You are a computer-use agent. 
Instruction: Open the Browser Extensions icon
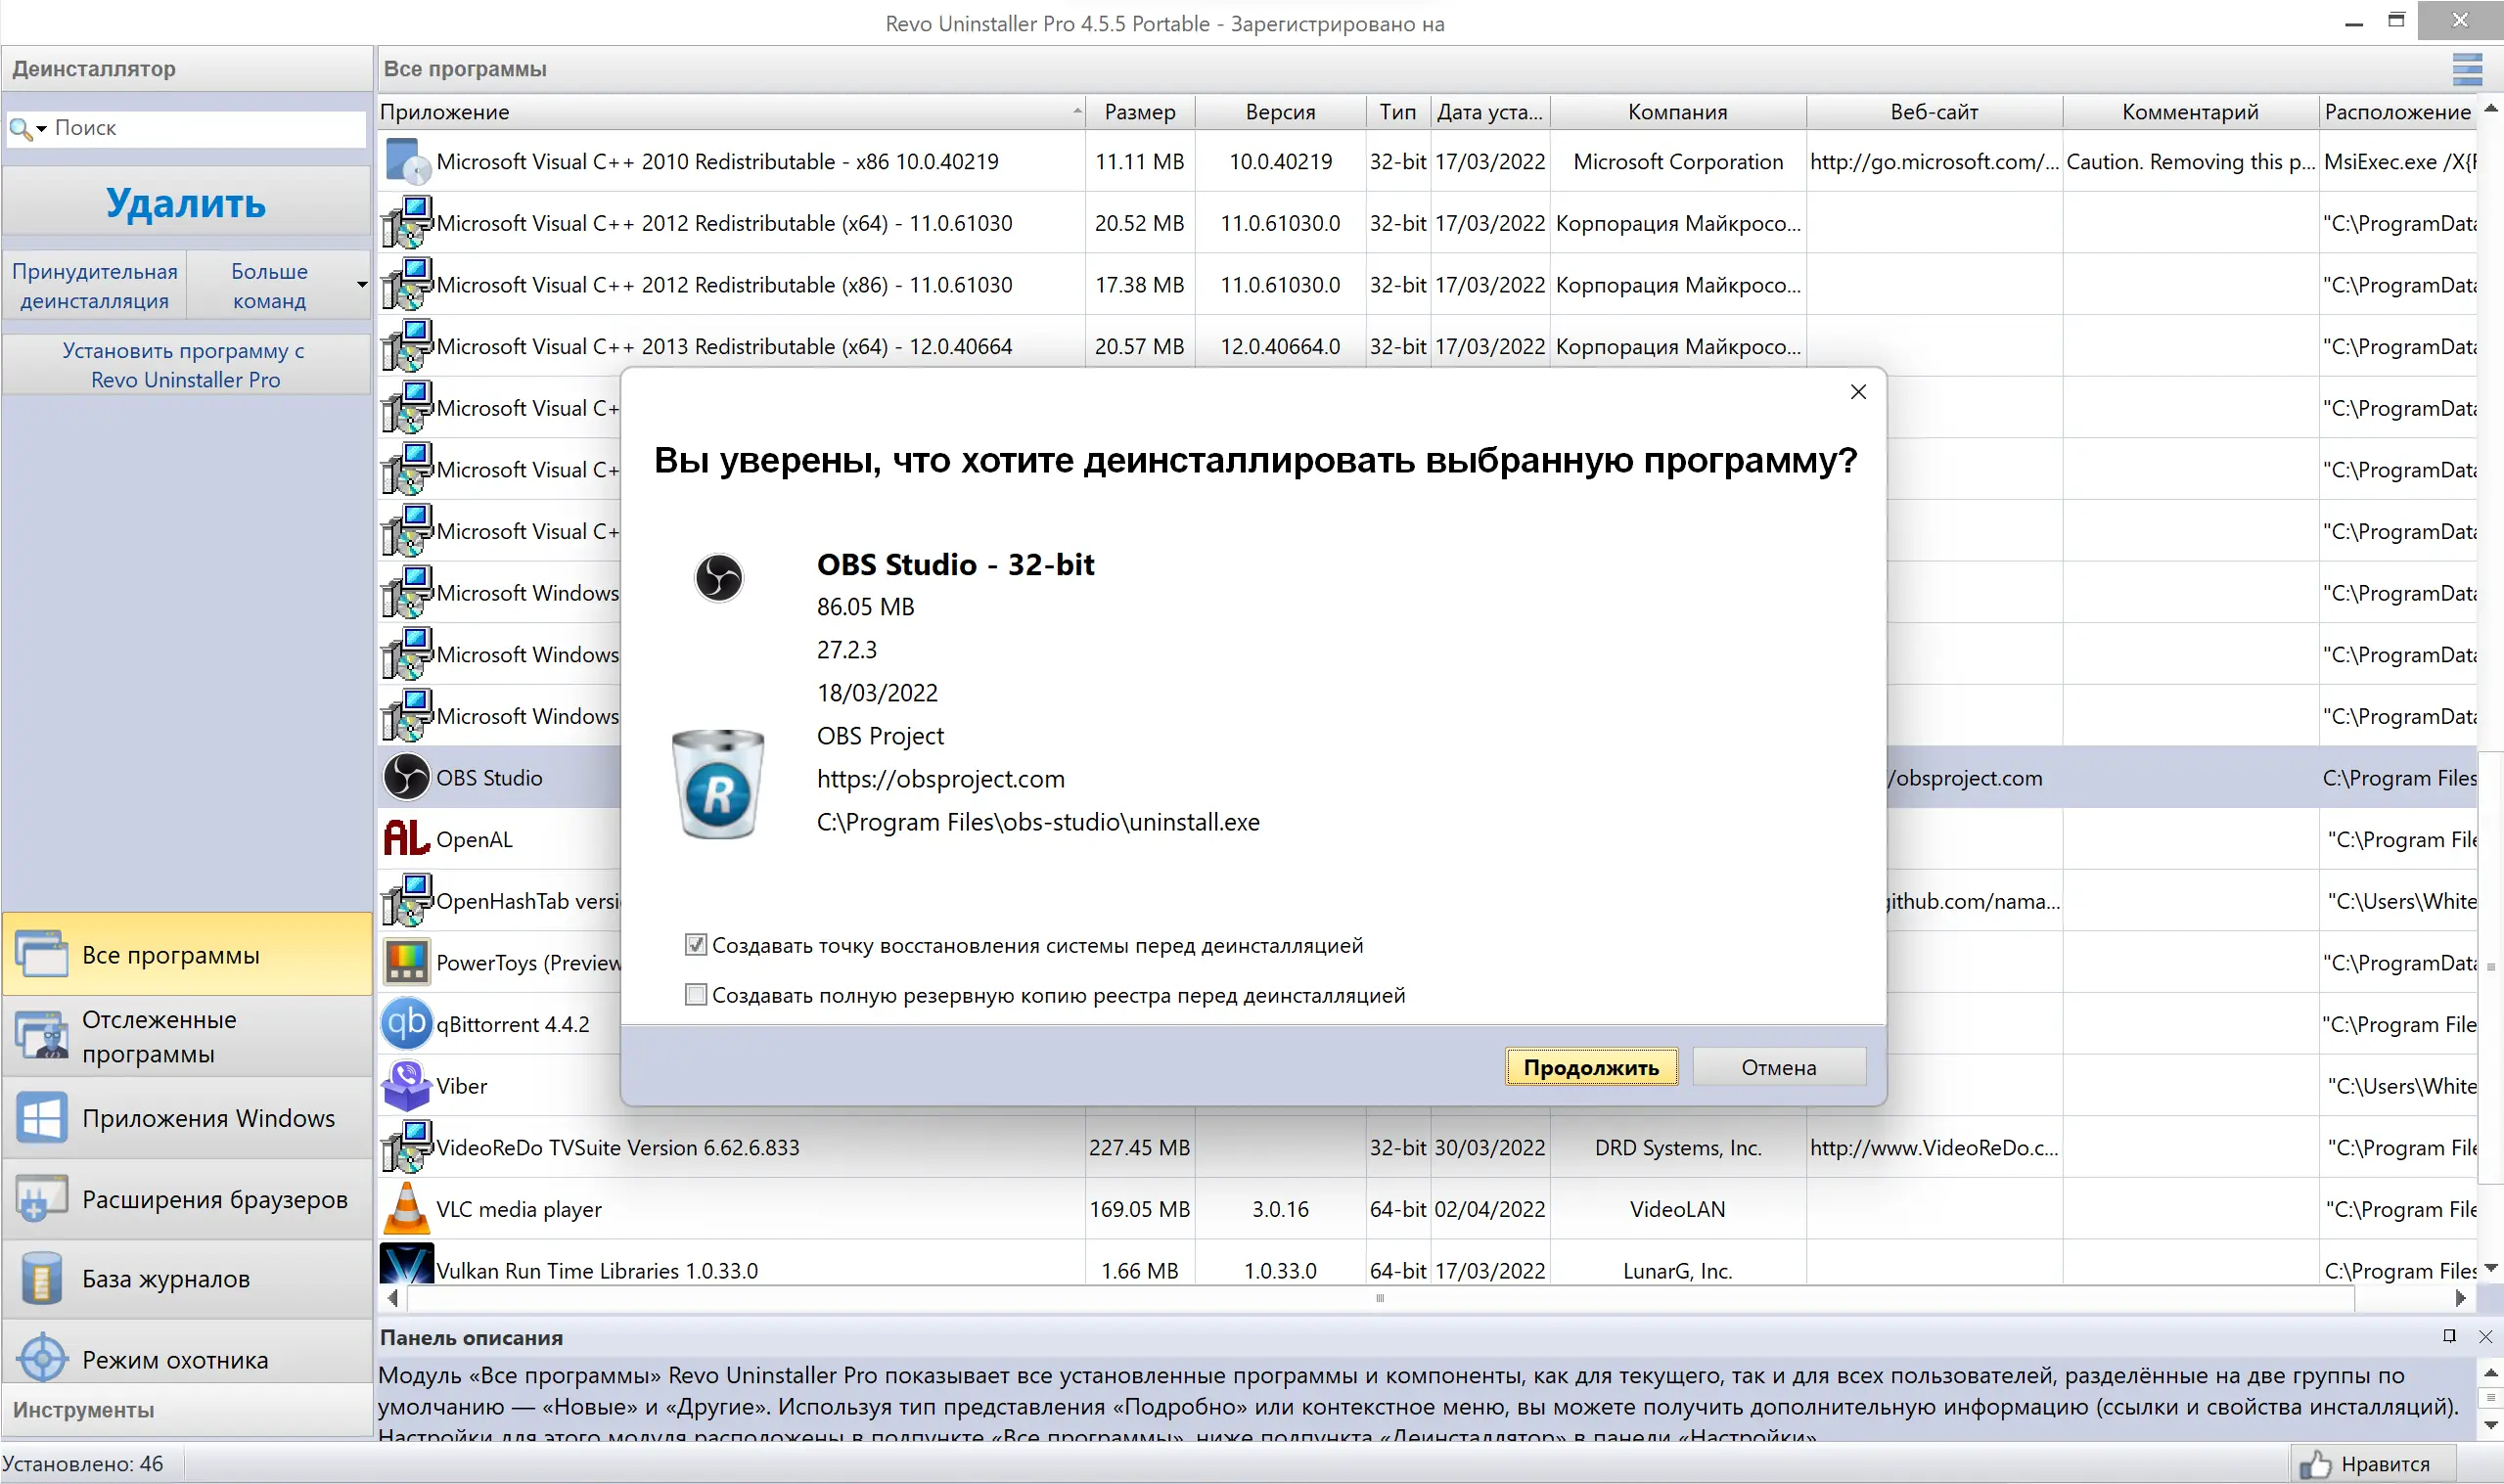coord(42,1198)
